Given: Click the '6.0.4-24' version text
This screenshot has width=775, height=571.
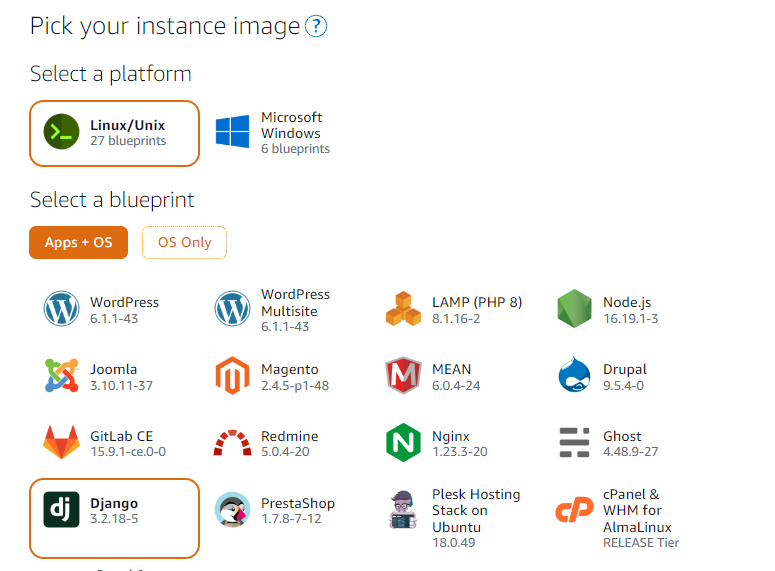Looking at the screenshot, I should 456,386.
